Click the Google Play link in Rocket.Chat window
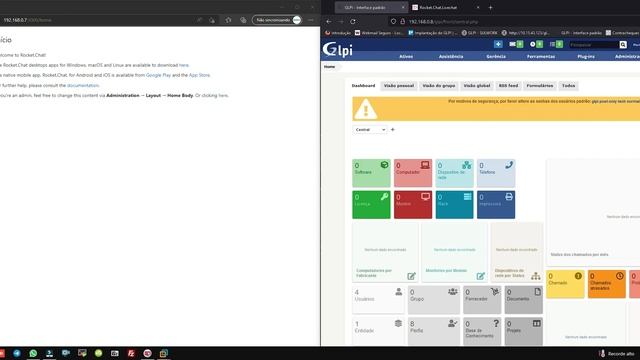Screen dimensions: 640x360 (158, 75)
